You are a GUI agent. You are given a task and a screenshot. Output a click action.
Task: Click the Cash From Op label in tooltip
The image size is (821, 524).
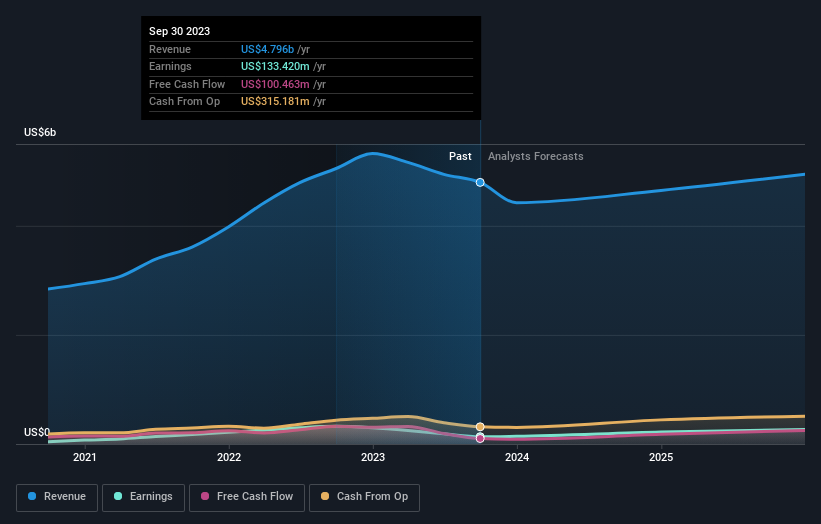tap(184, 102)
